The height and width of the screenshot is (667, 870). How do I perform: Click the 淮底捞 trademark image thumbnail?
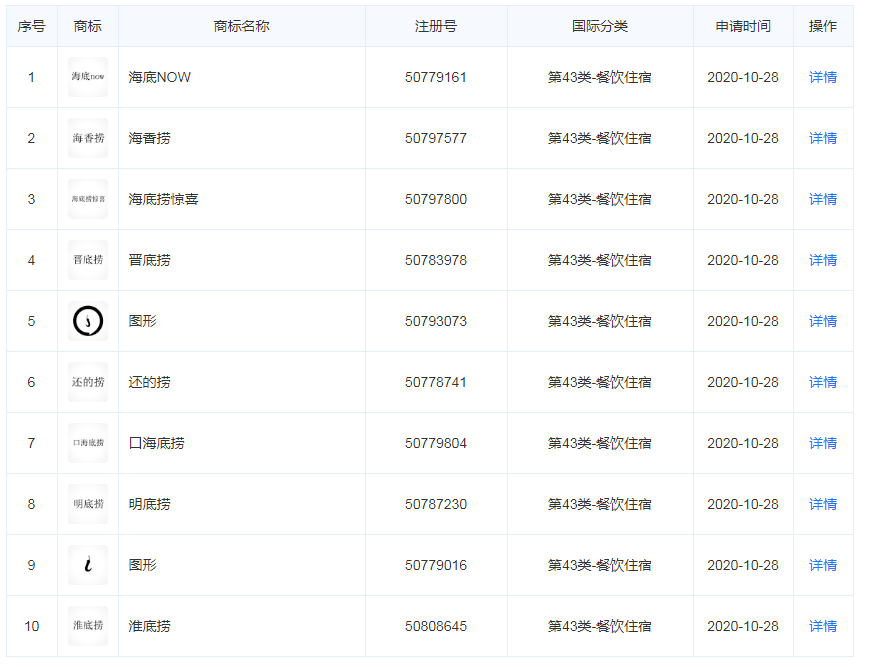pyautogui.click(x=88, y=626)
